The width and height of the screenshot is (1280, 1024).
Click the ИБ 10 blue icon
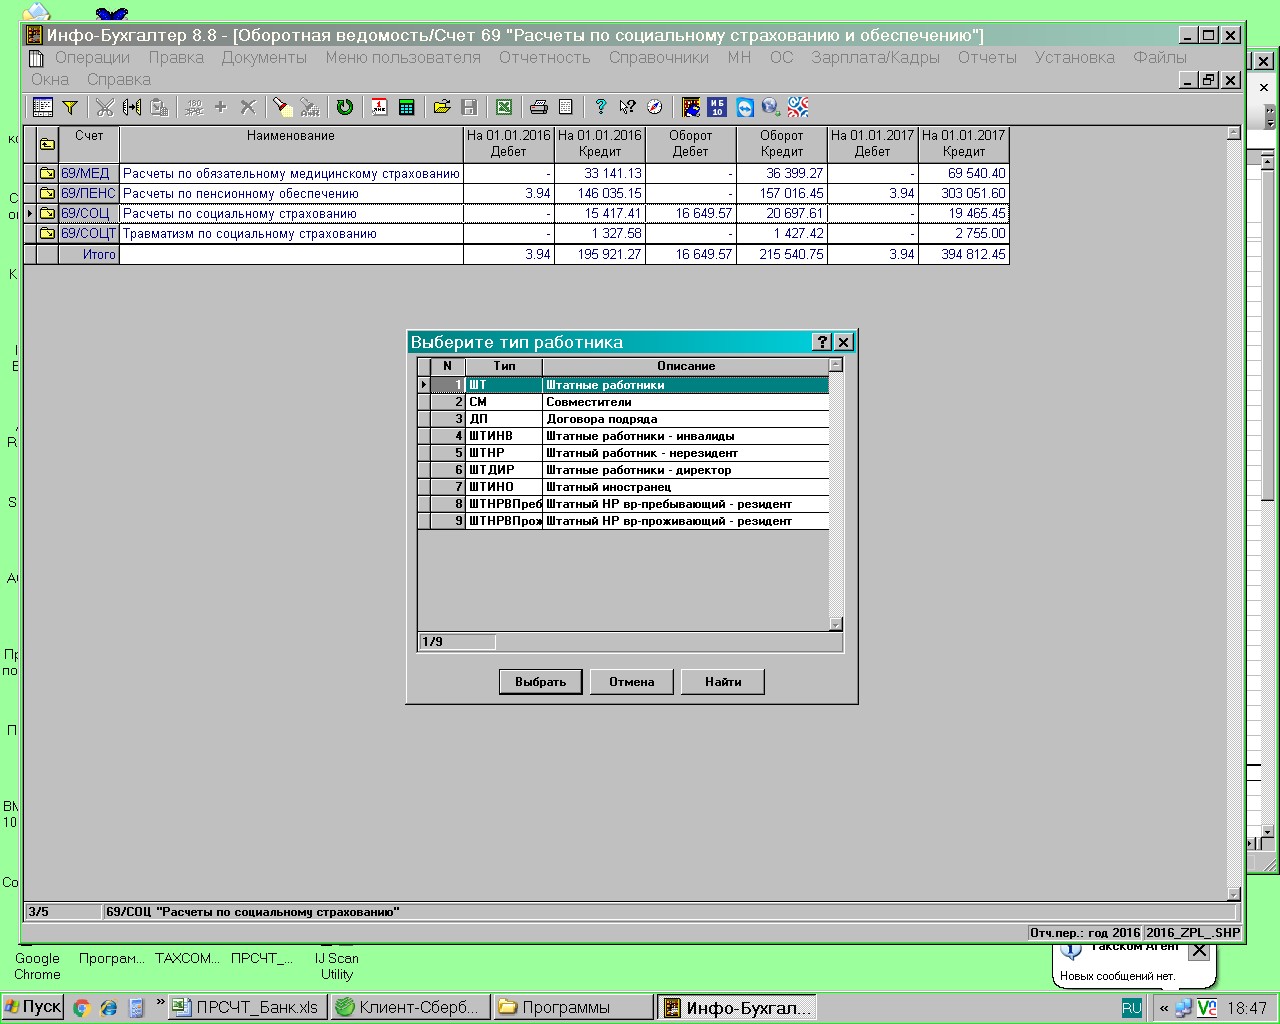coord(717,107)
